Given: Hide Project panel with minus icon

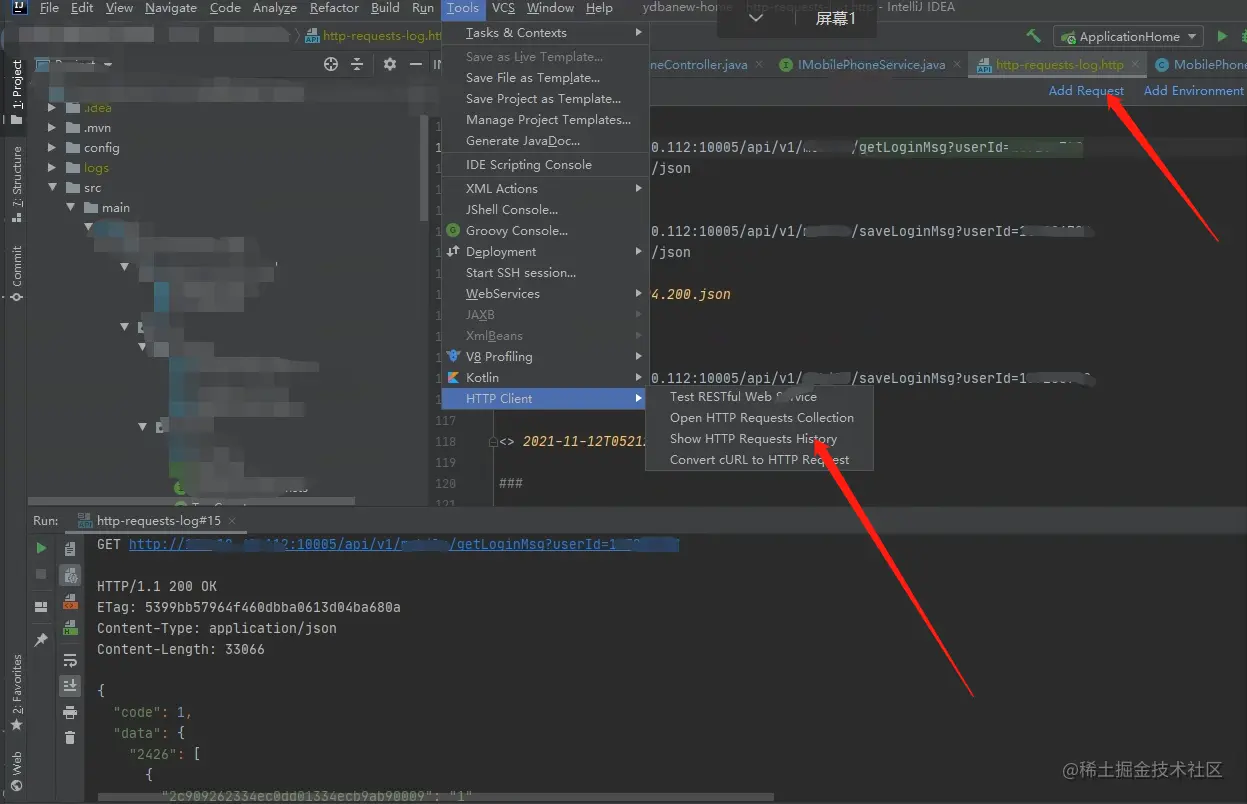Looking at the screenshot, I should (x=414, y=64).
